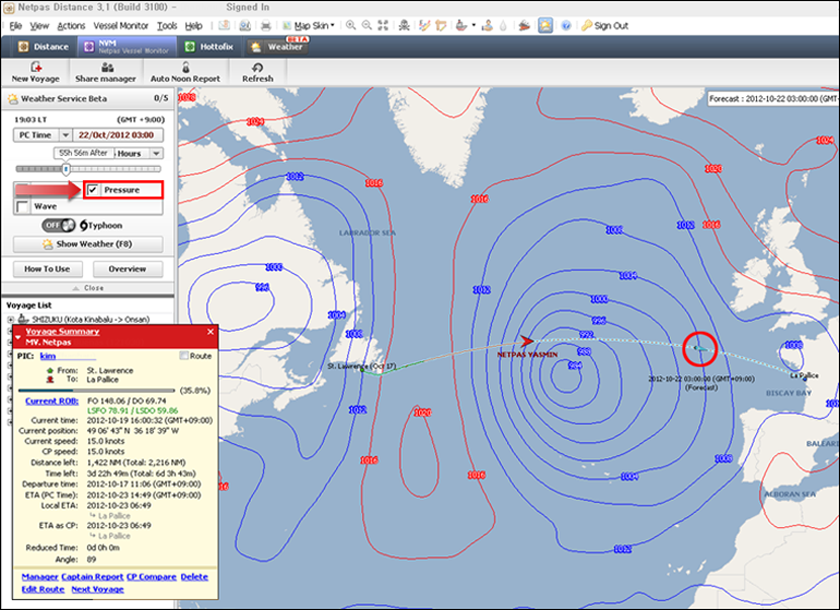Click the SHIZUKU voyage ship icon
This screenshot has height=610, width=840.
click(24, 319)
